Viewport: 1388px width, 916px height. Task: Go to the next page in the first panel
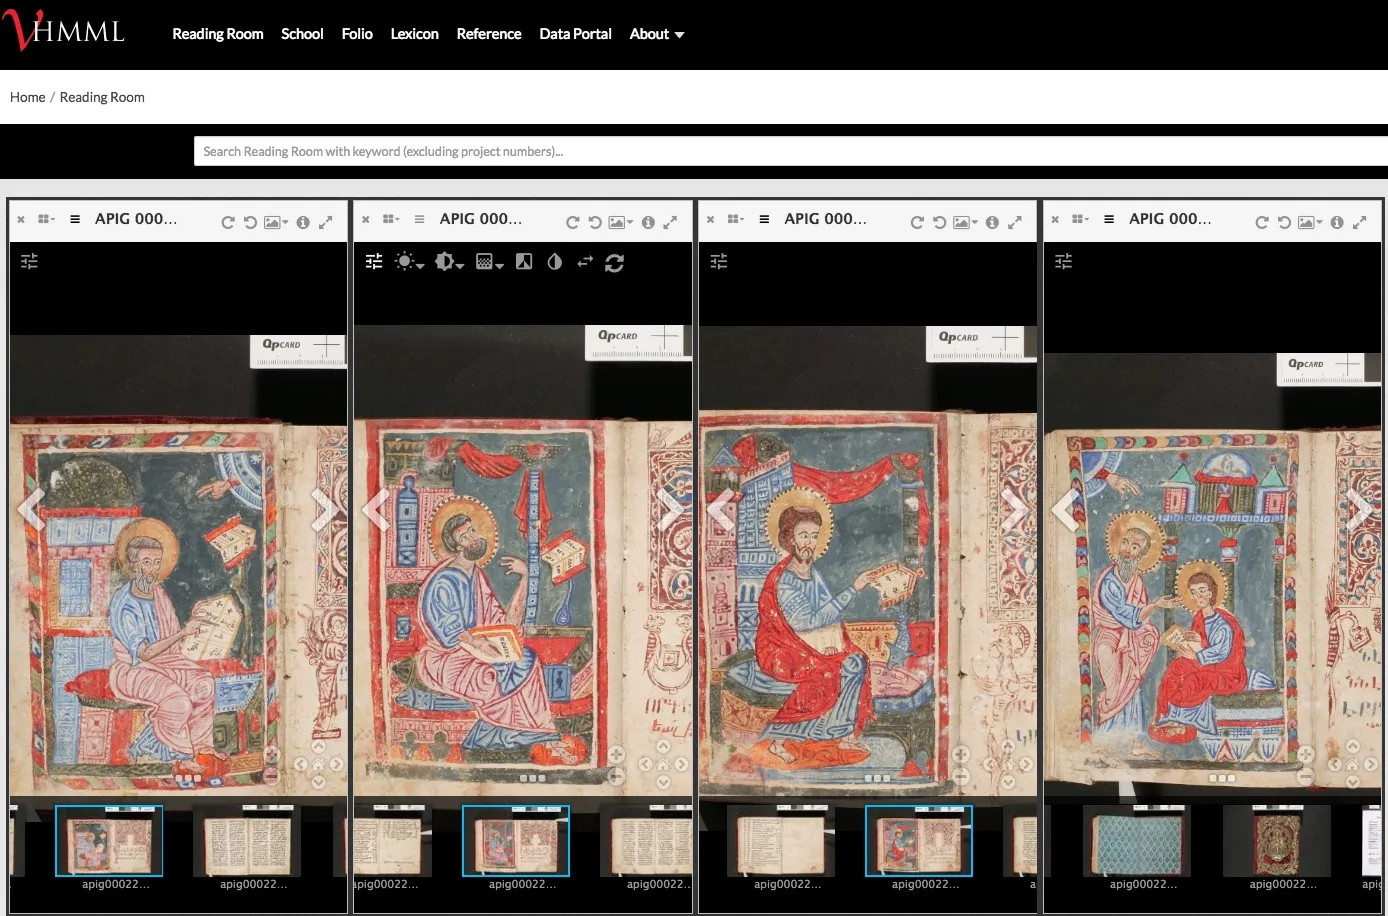click(324, 509)
